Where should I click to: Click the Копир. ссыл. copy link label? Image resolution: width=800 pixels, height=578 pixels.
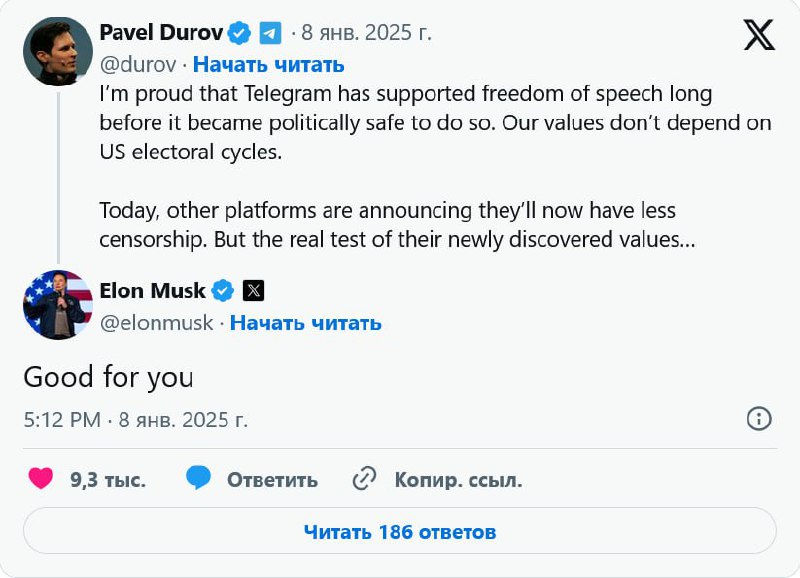pyautogui.click(x=458, y=480)
